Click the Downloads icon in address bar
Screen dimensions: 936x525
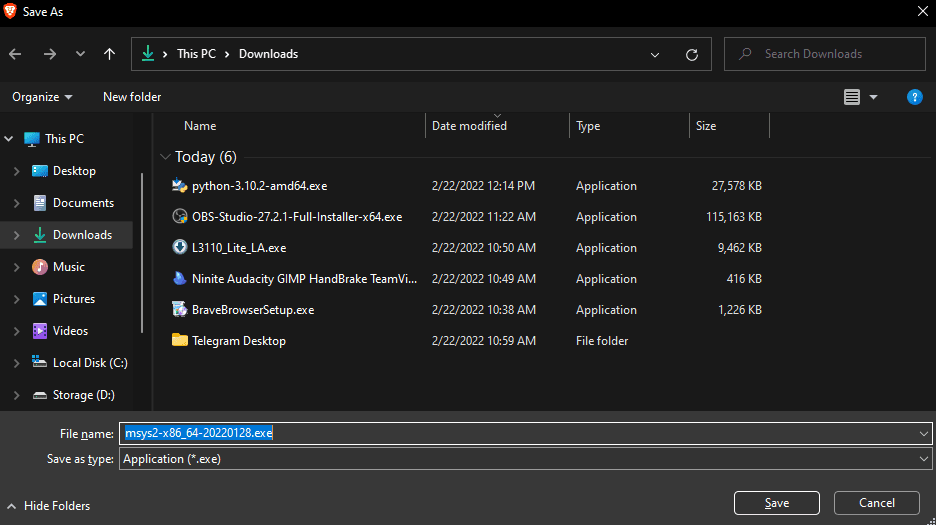[x=147, y=54]
